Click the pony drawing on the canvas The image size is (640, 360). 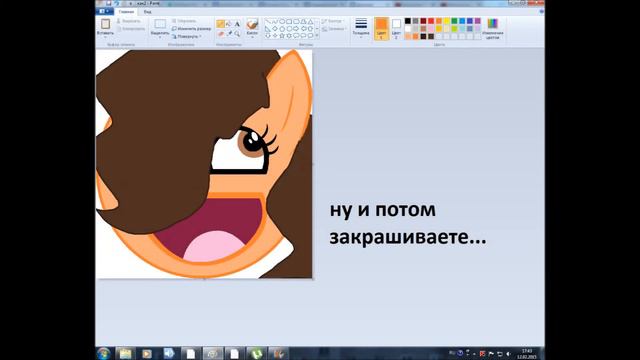coord(204,164)
